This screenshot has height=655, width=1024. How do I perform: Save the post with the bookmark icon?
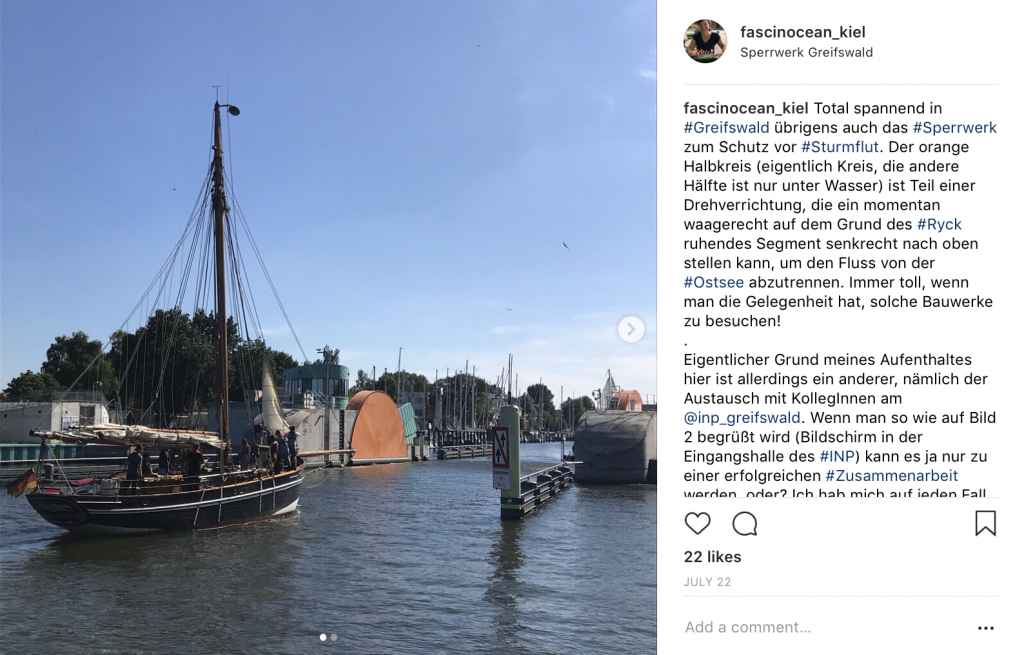coord(985,523)
